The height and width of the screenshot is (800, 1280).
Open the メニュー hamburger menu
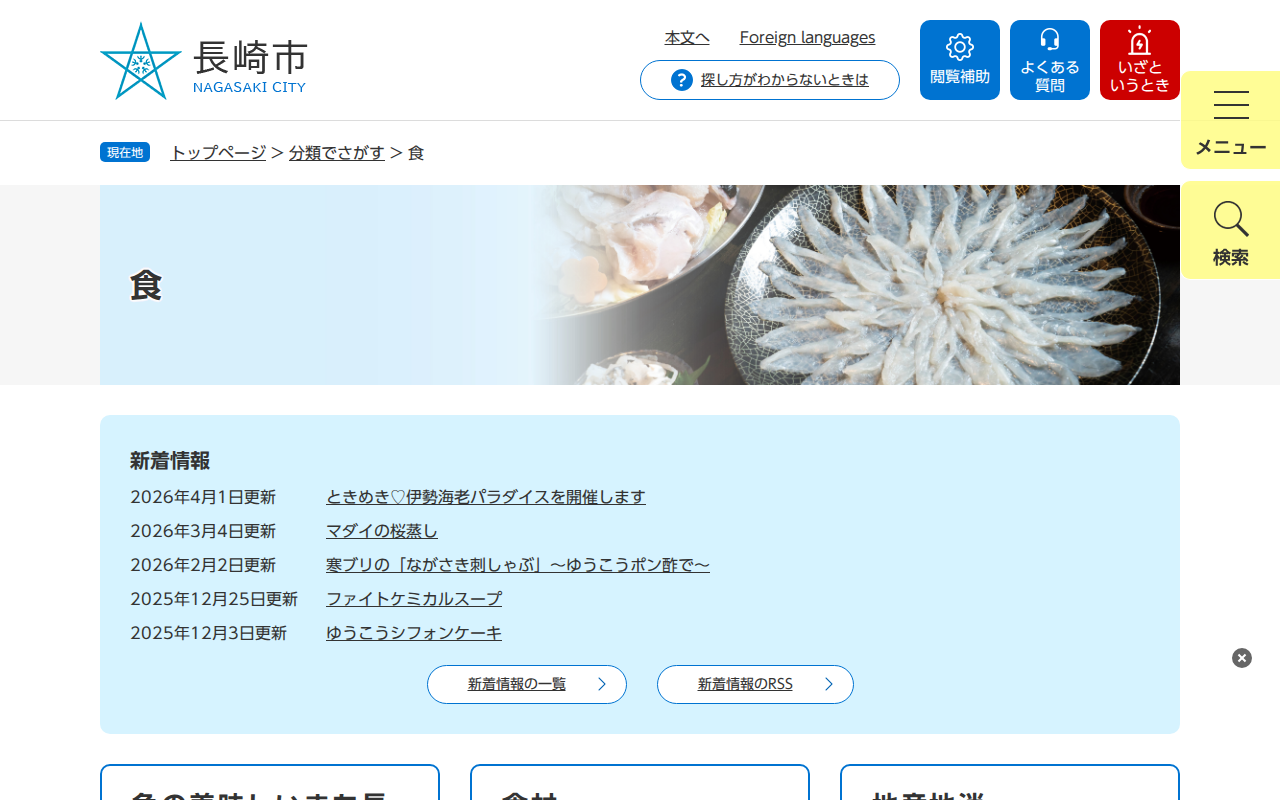point(1231,121)
